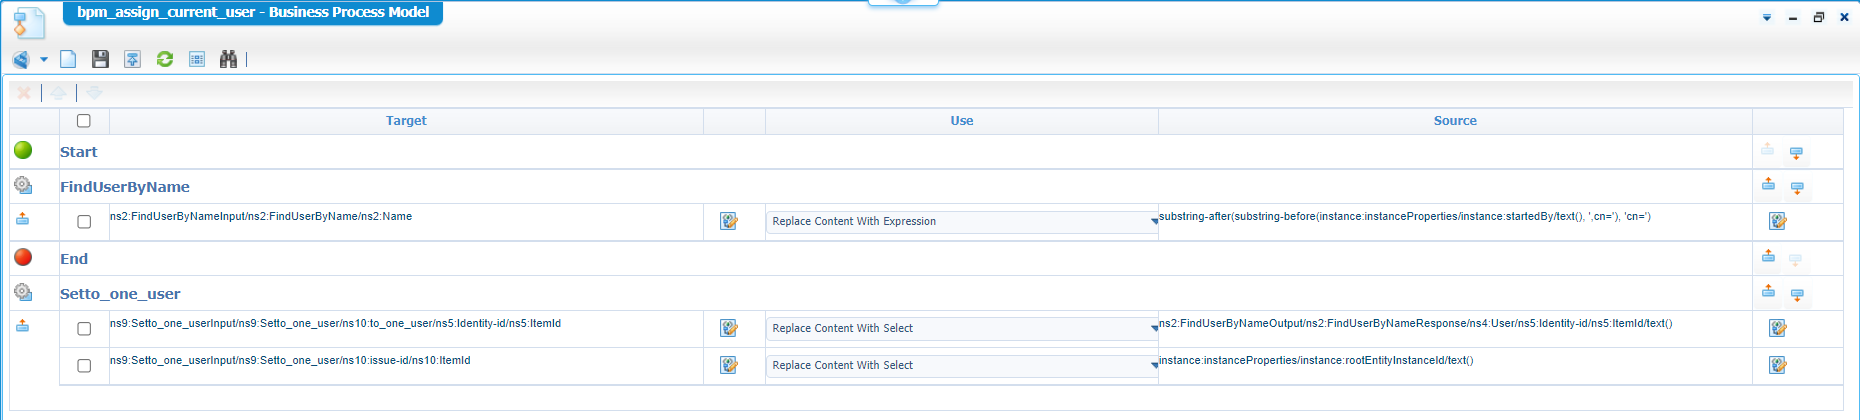Click the green Refresh arrows icon
Image resolution: width=1860 pixels, height=420 pixels.
pyautogui.click(x=165, y=59)
